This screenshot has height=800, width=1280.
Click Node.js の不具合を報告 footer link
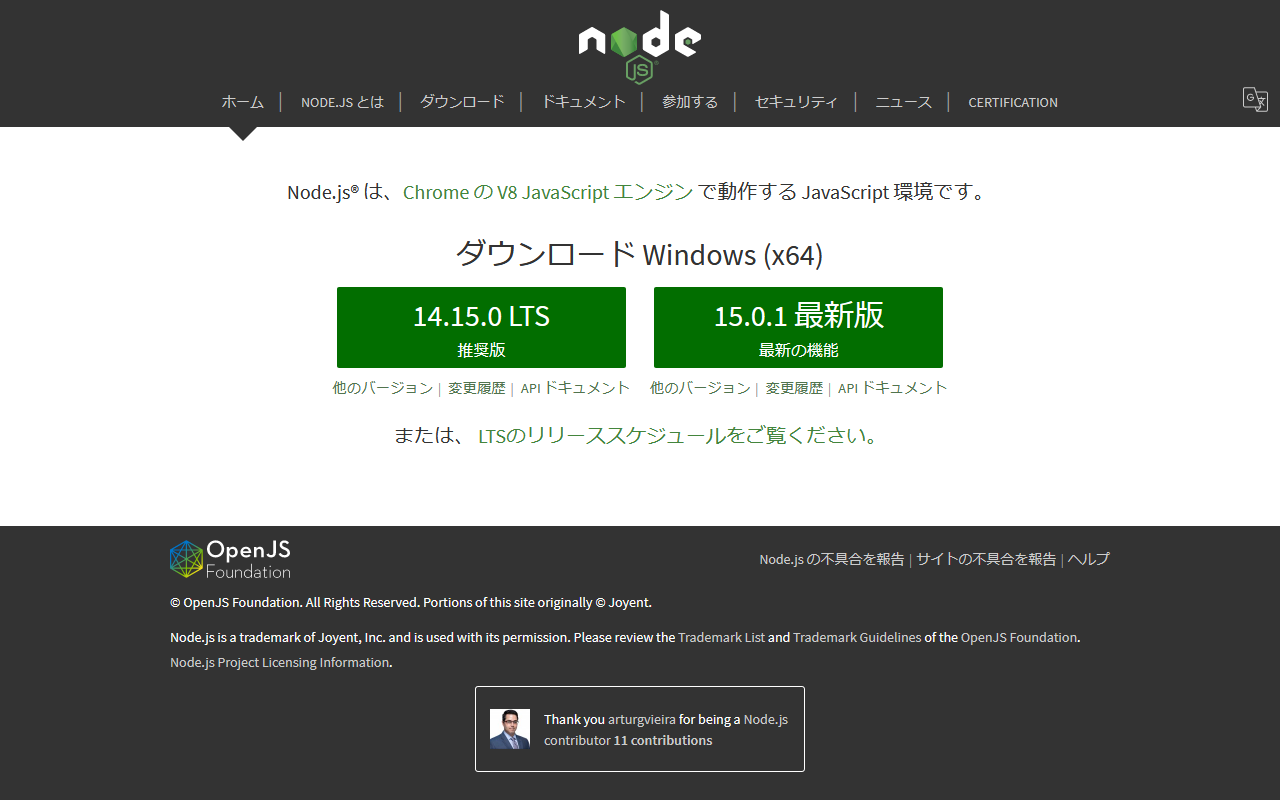[832, 559]
